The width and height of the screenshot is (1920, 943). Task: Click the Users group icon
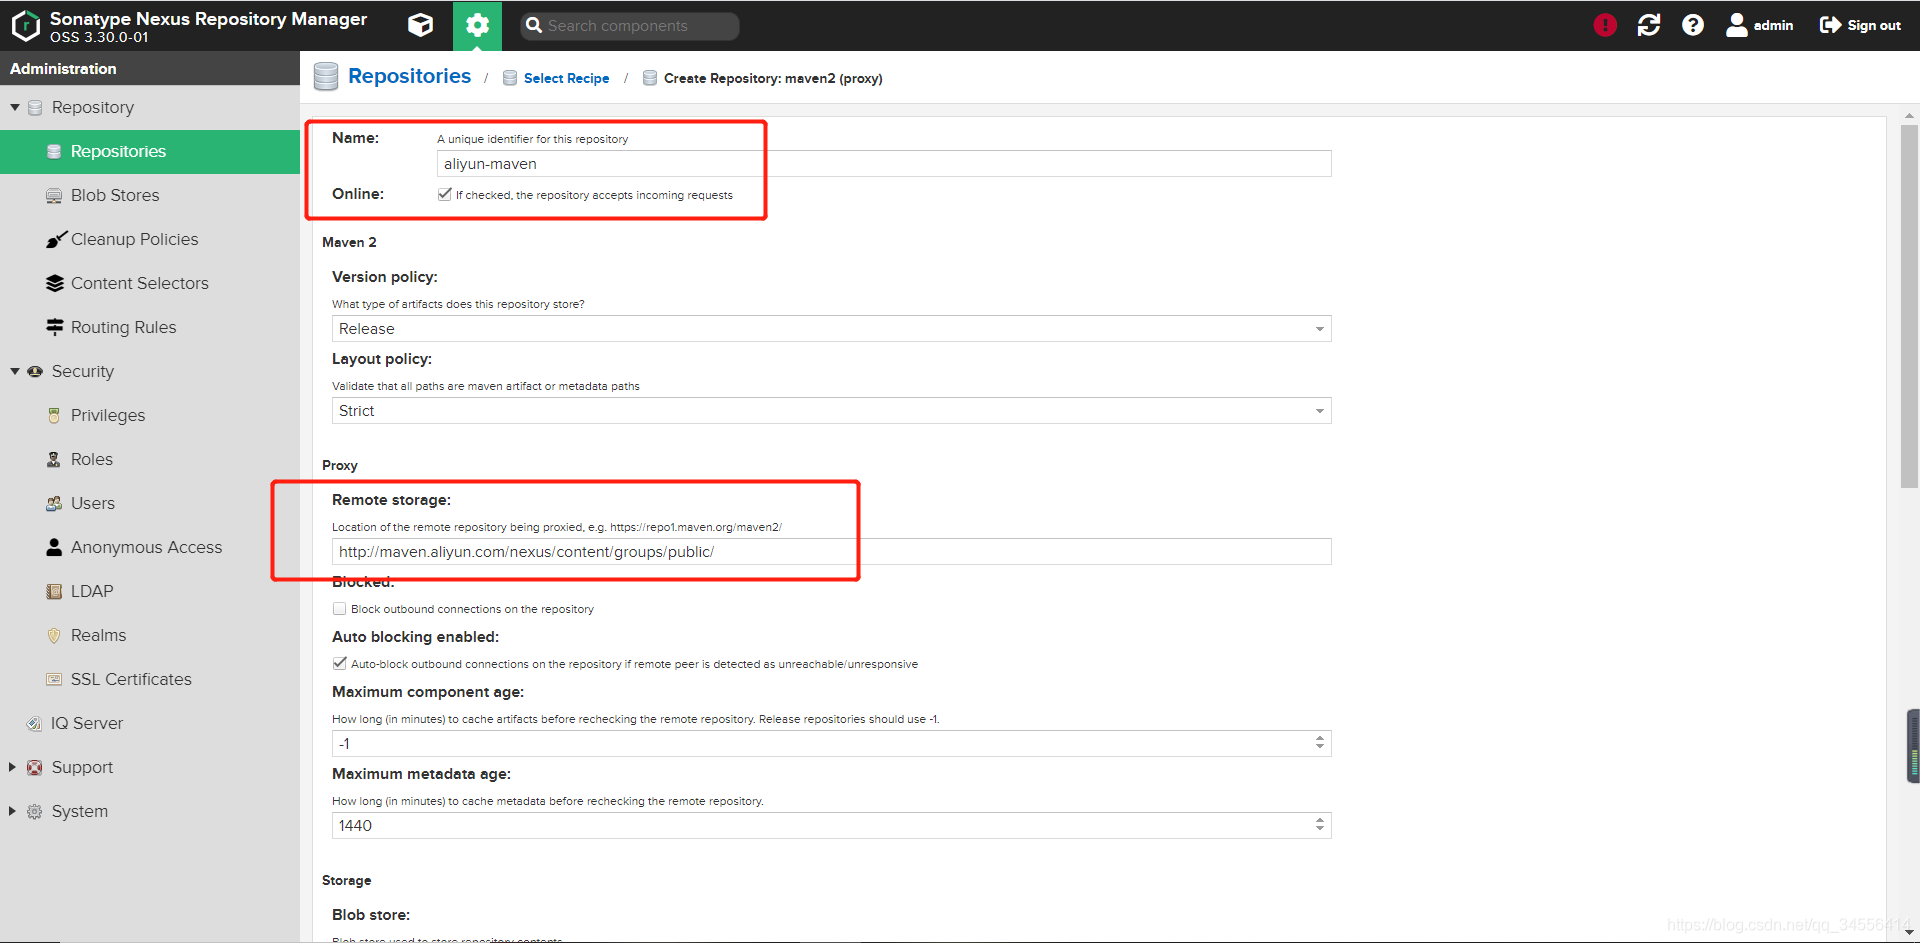54,503
